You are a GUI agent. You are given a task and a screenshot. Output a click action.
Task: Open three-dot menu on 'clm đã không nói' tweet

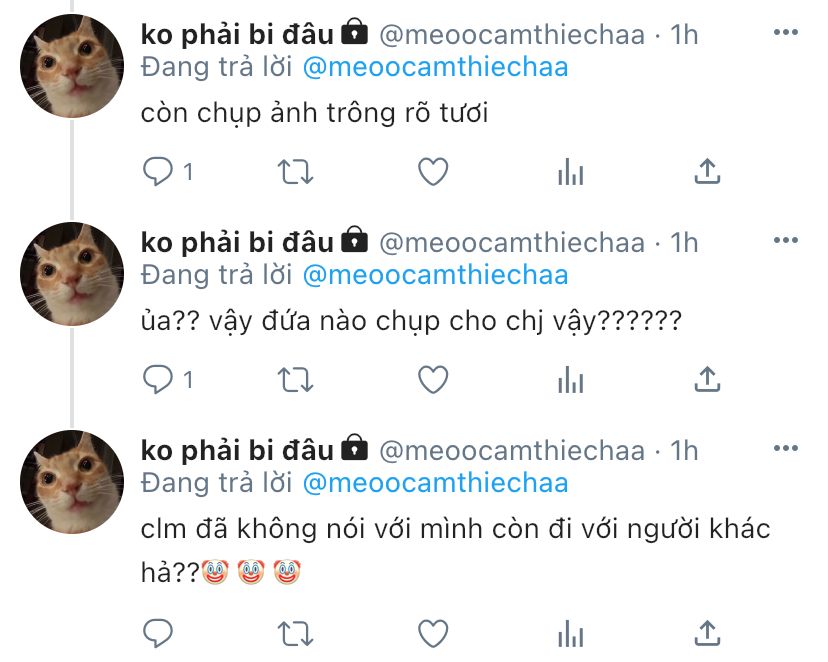[x=786, y=448]
